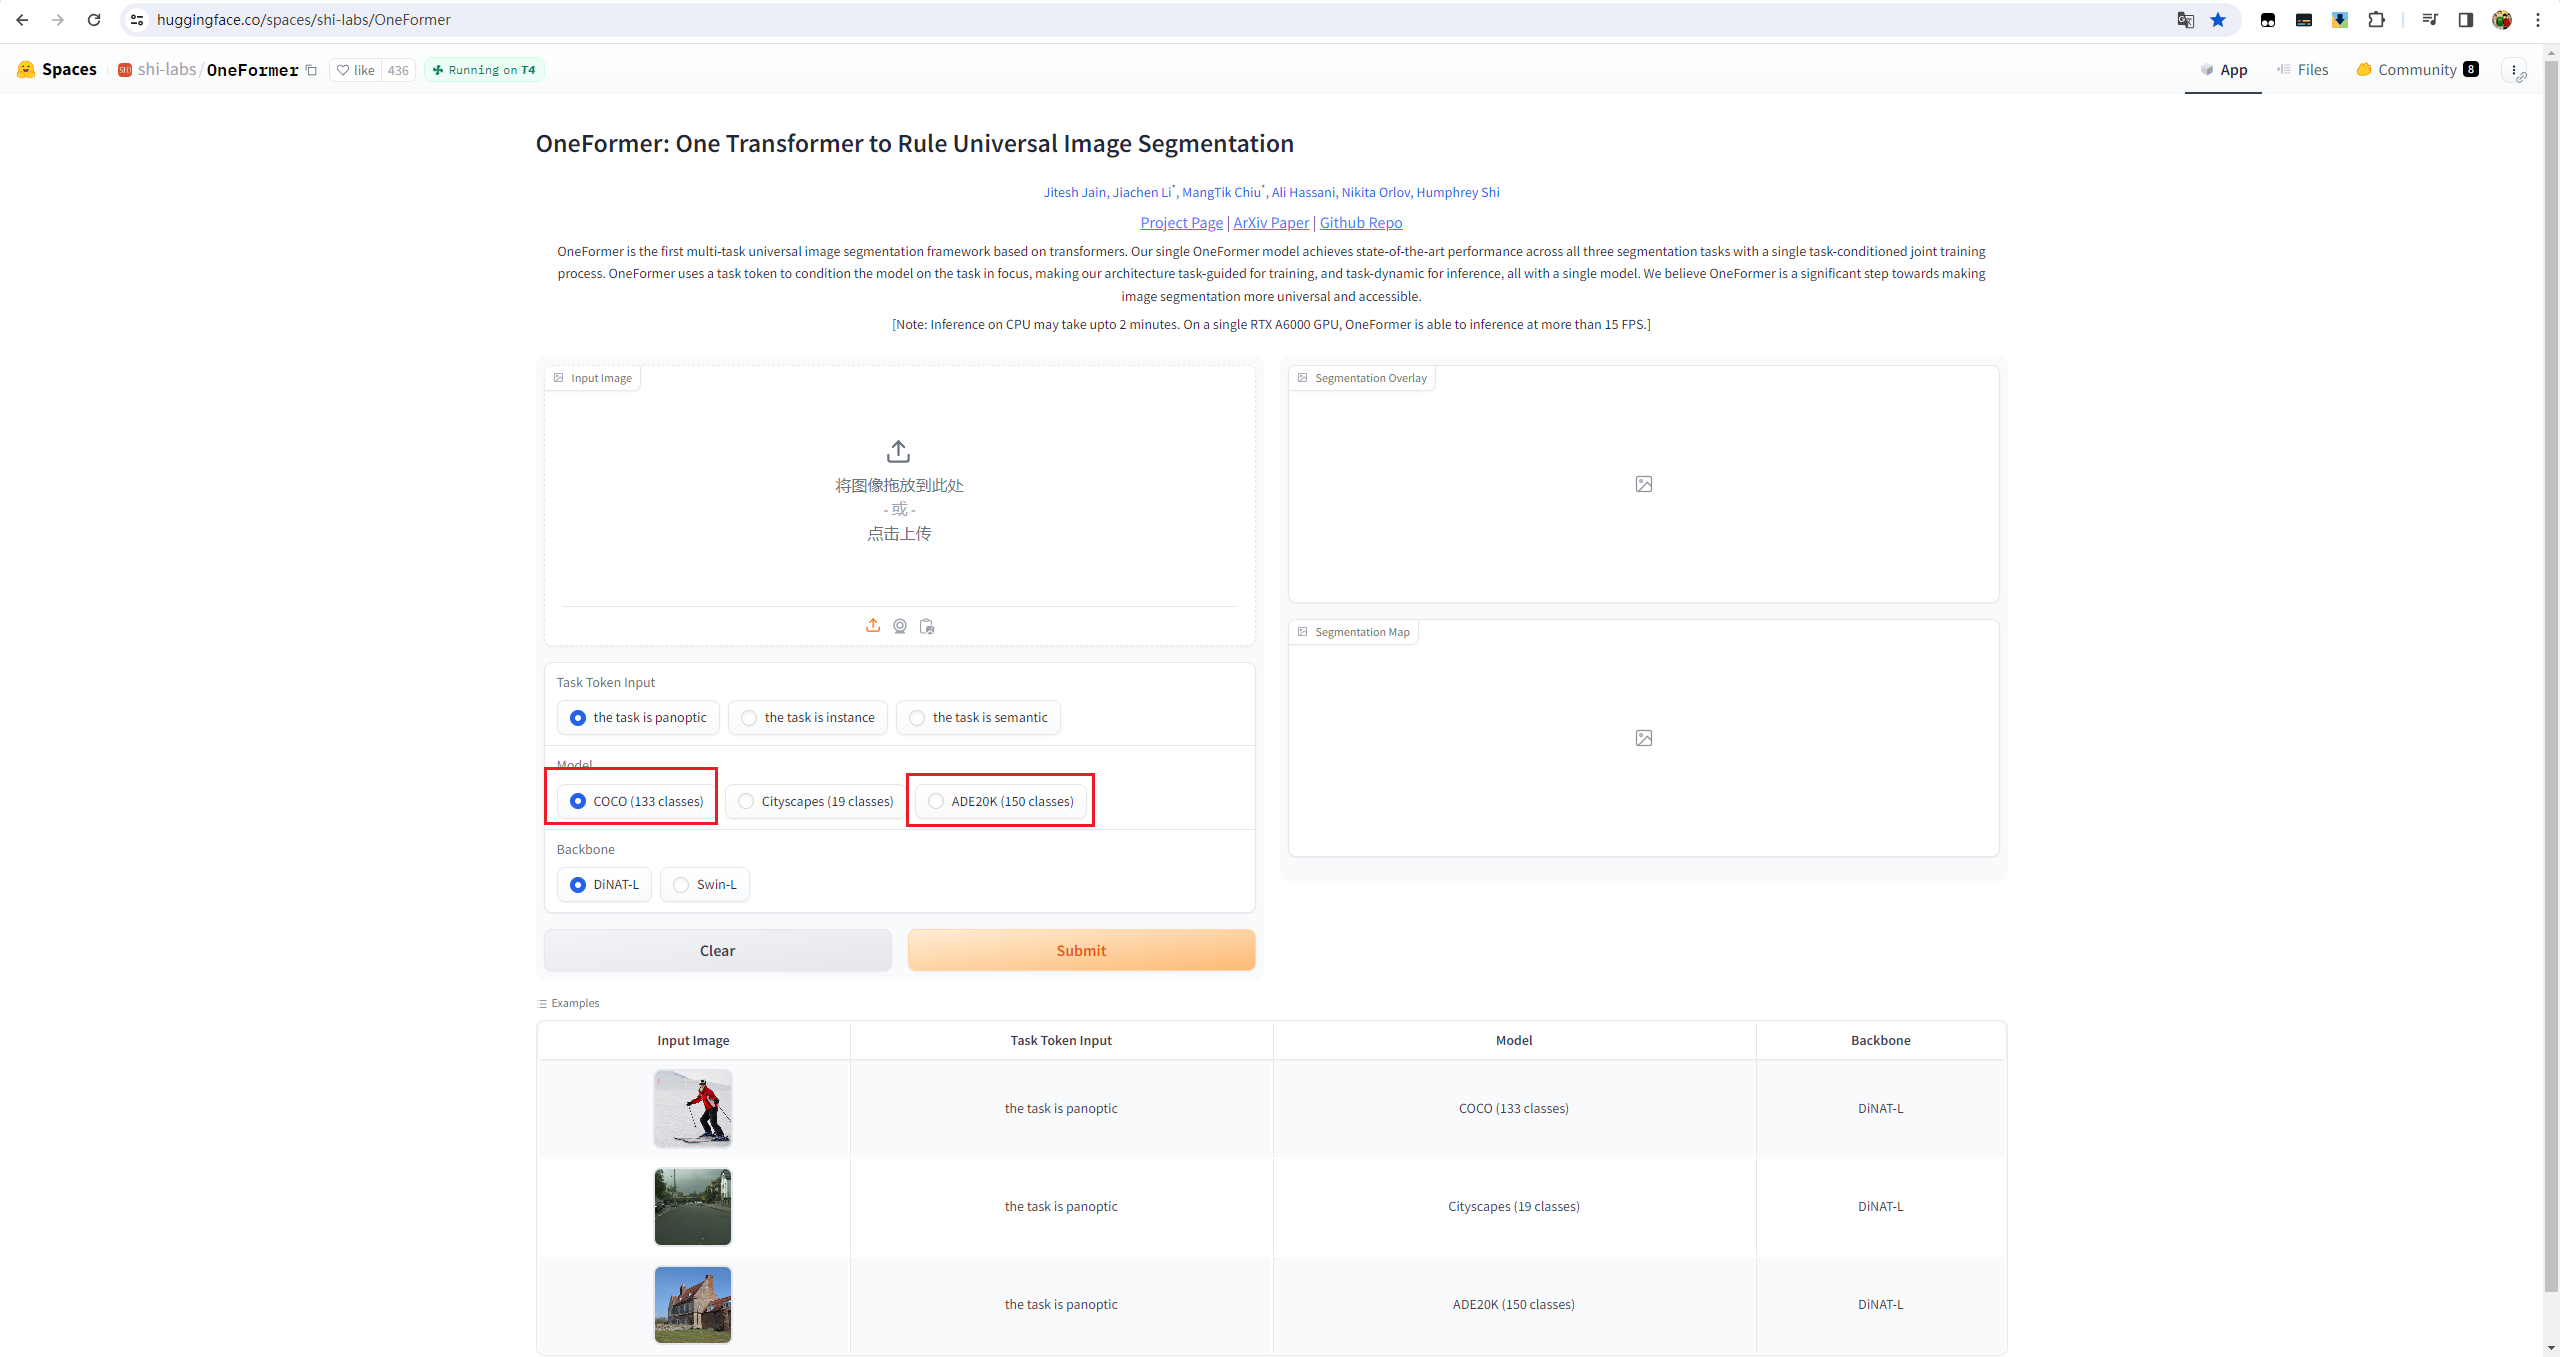The width and height of the screenshot is (2560, 1357).
Task: Open the Community tab
Action: (2418, 70)
